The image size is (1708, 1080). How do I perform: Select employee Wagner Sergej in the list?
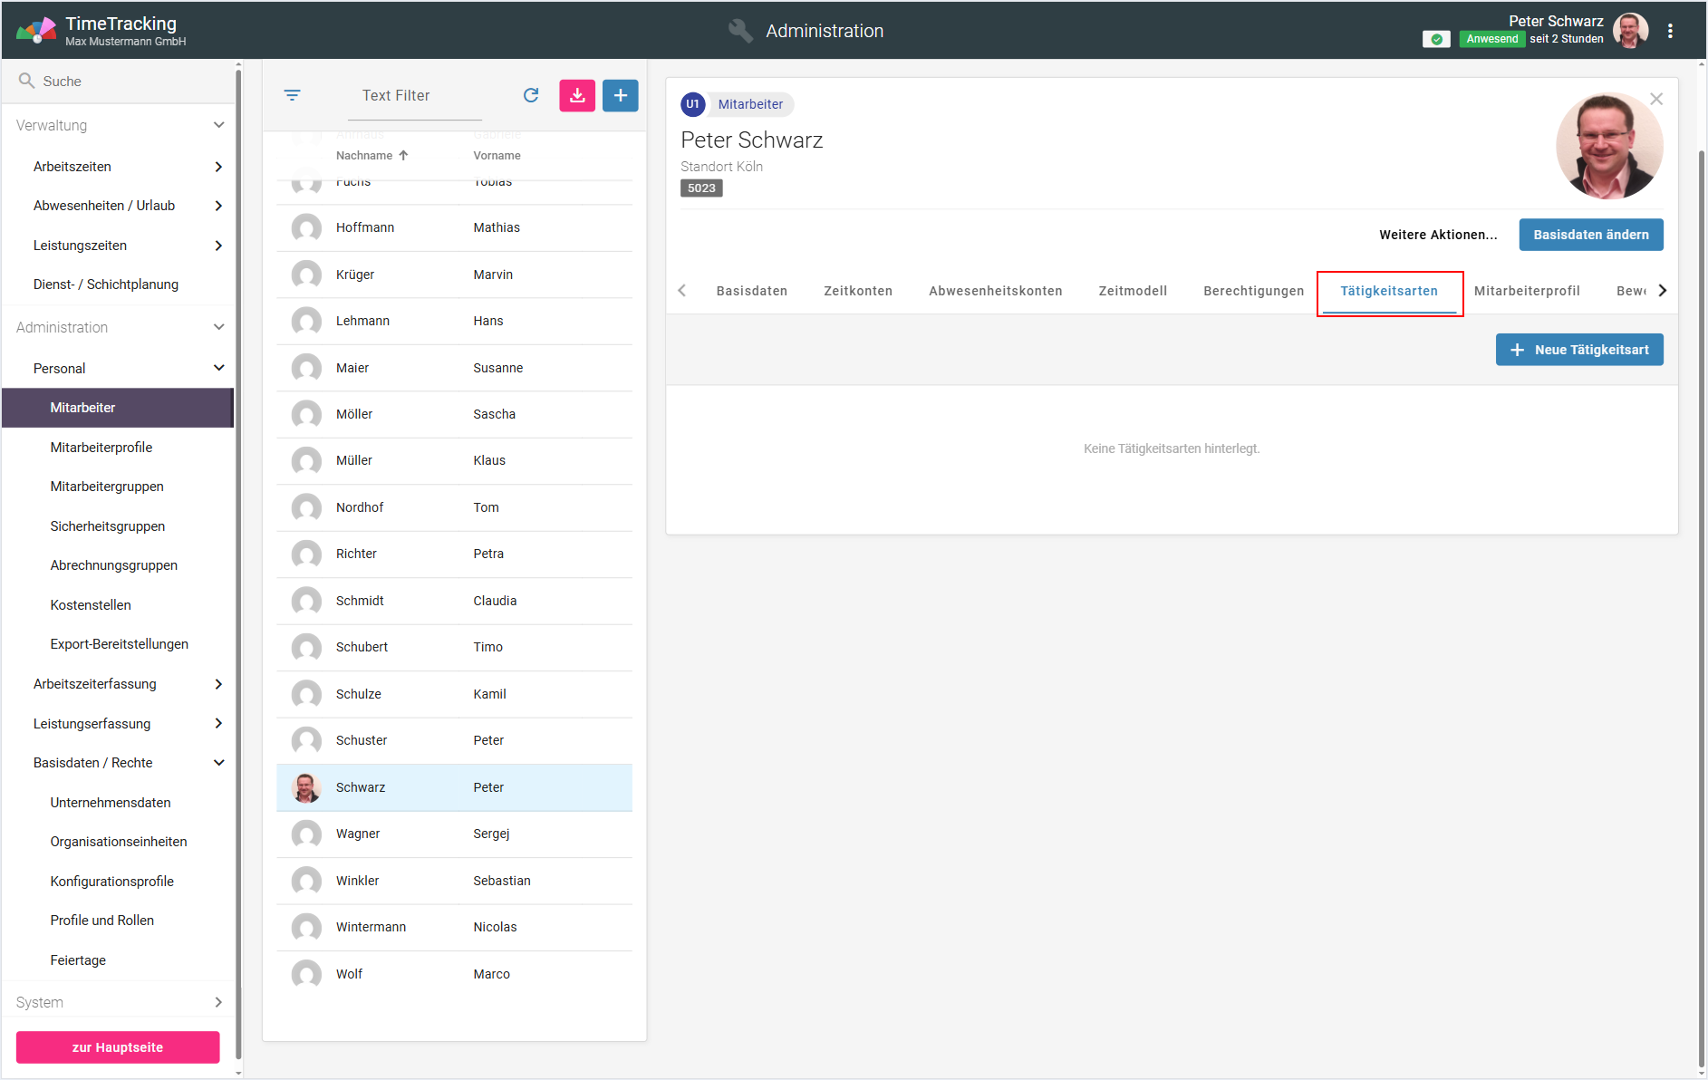454,834
